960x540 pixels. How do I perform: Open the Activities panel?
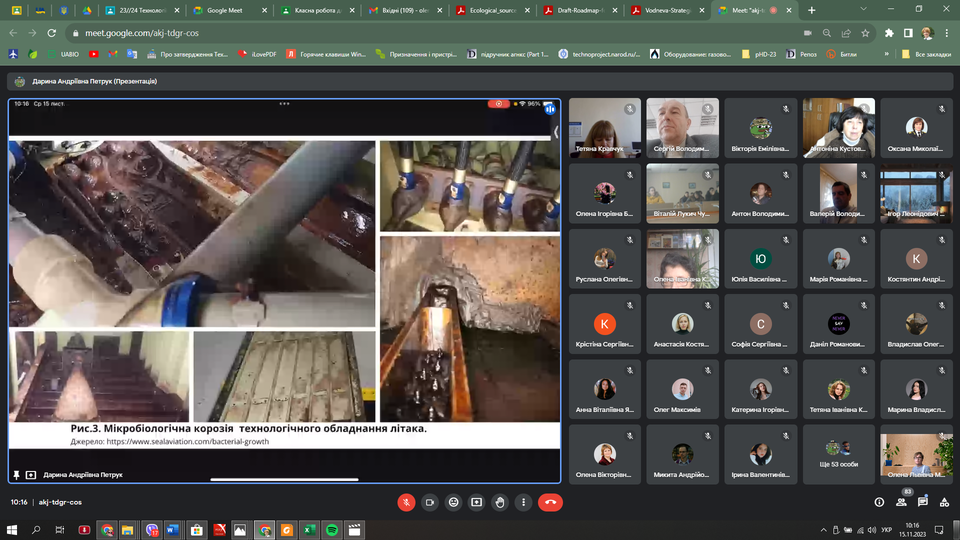pyautogui.click(x=945, y=502)
